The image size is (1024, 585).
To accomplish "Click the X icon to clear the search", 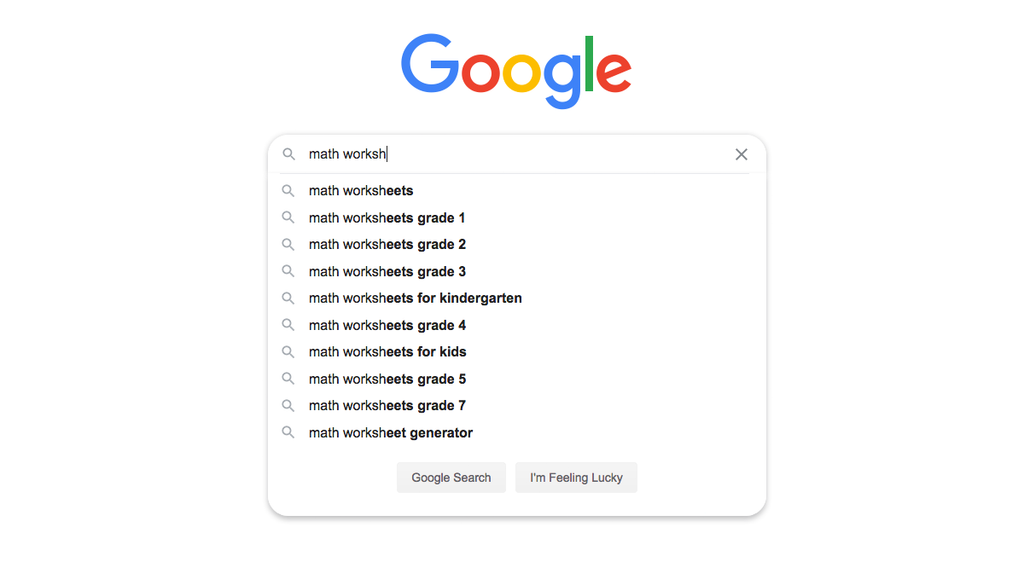I will pyautogui.click(x=741, y=154).
